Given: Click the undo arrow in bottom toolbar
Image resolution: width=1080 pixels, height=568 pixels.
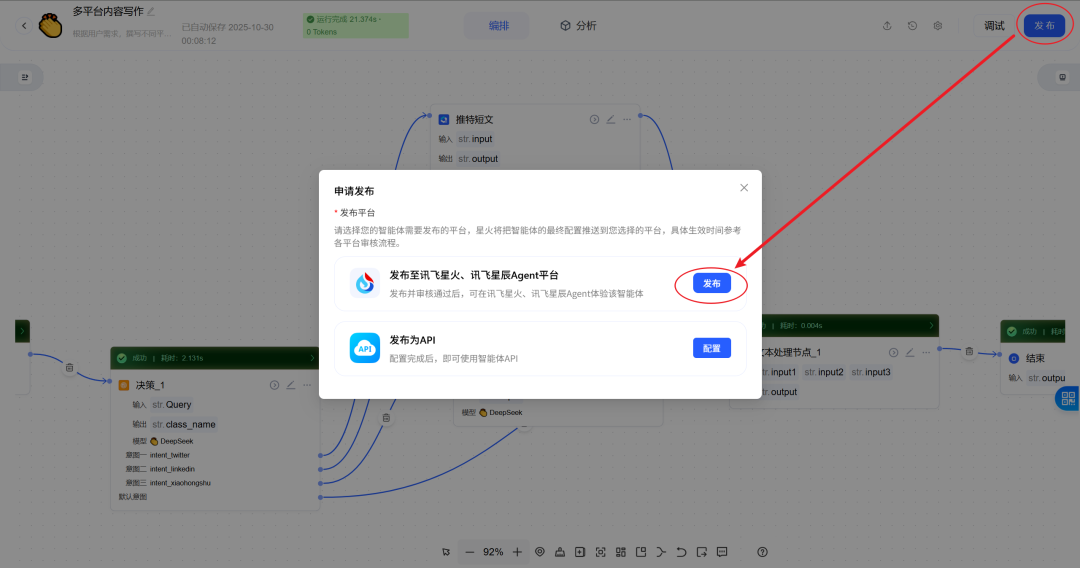Looking at the screenshot, I should click(681, 552).
